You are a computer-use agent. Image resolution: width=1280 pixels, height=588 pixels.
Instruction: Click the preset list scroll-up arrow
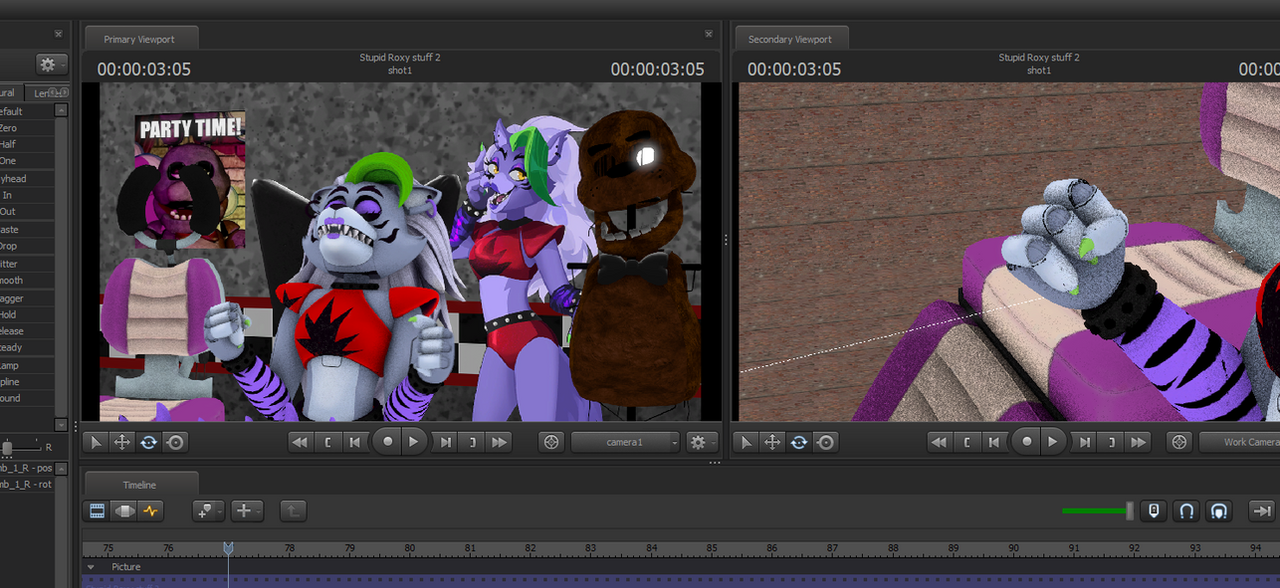tap(61, 110)
